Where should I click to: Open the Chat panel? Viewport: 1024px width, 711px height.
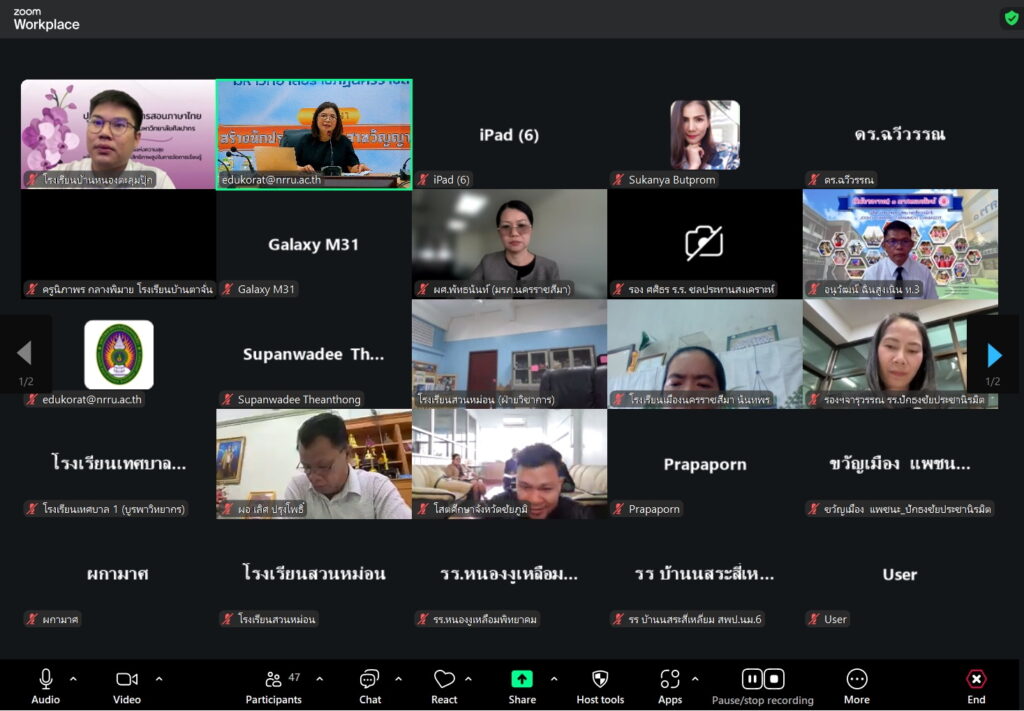[370, 686]
